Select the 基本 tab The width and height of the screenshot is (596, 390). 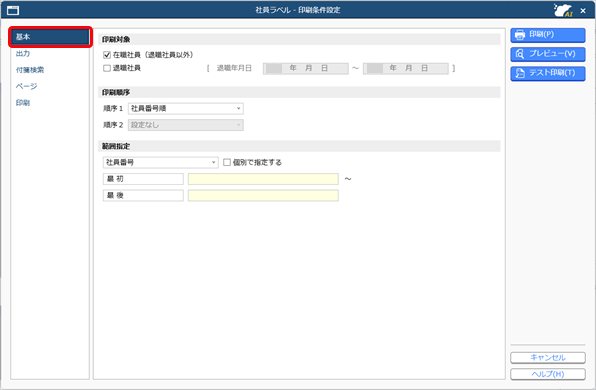click(50, 37)
